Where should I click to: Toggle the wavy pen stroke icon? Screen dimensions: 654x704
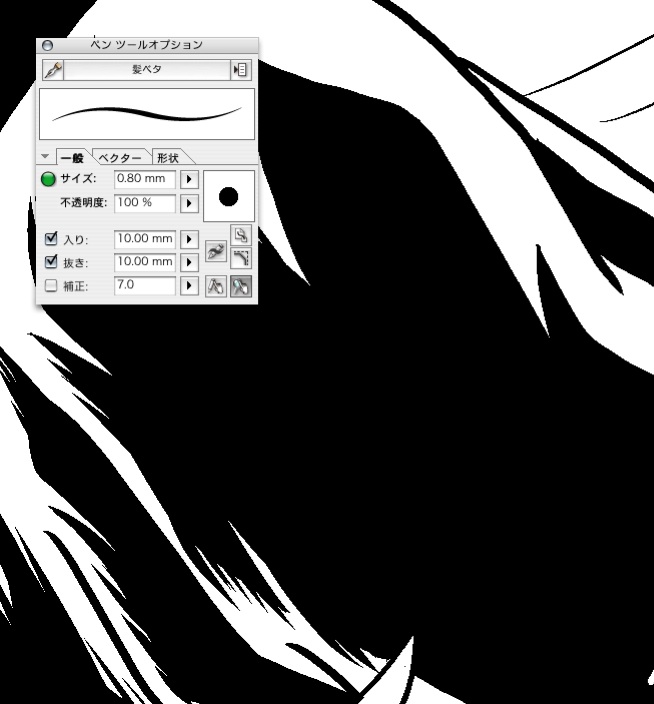(x=216, y=251)
